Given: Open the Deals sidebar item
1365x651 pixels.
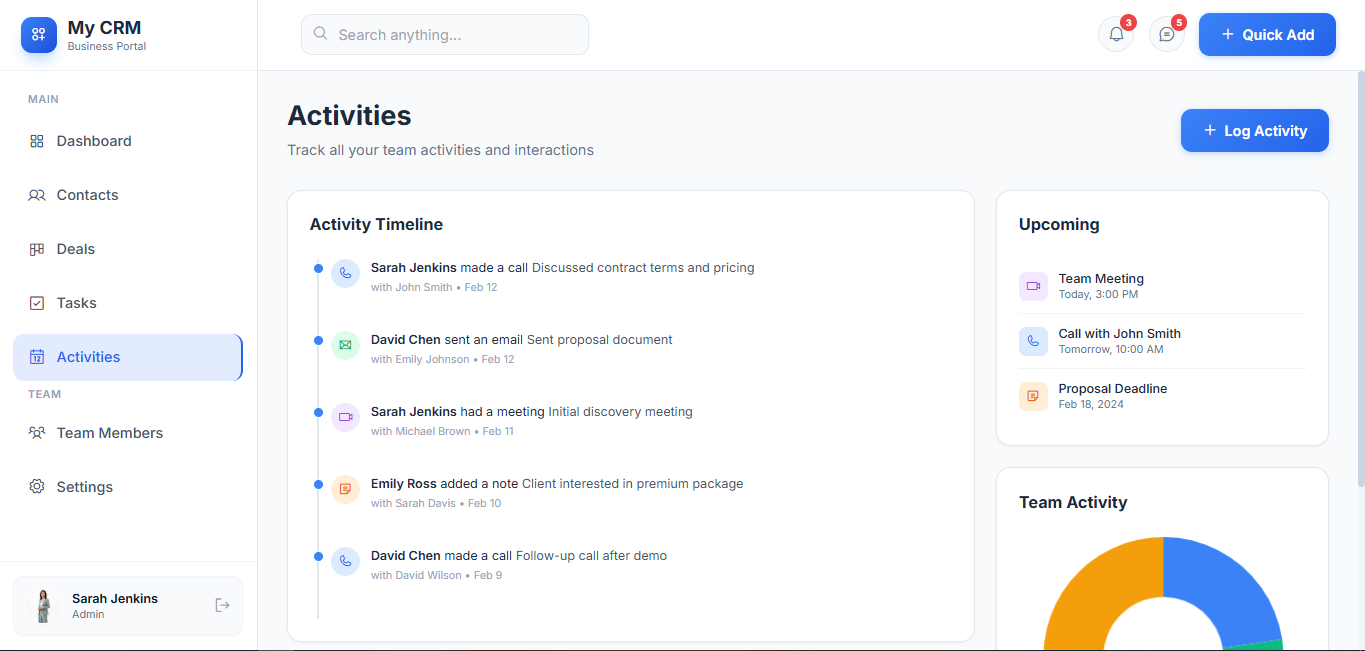Looking at the screenshot, I should tap(76, 249).
